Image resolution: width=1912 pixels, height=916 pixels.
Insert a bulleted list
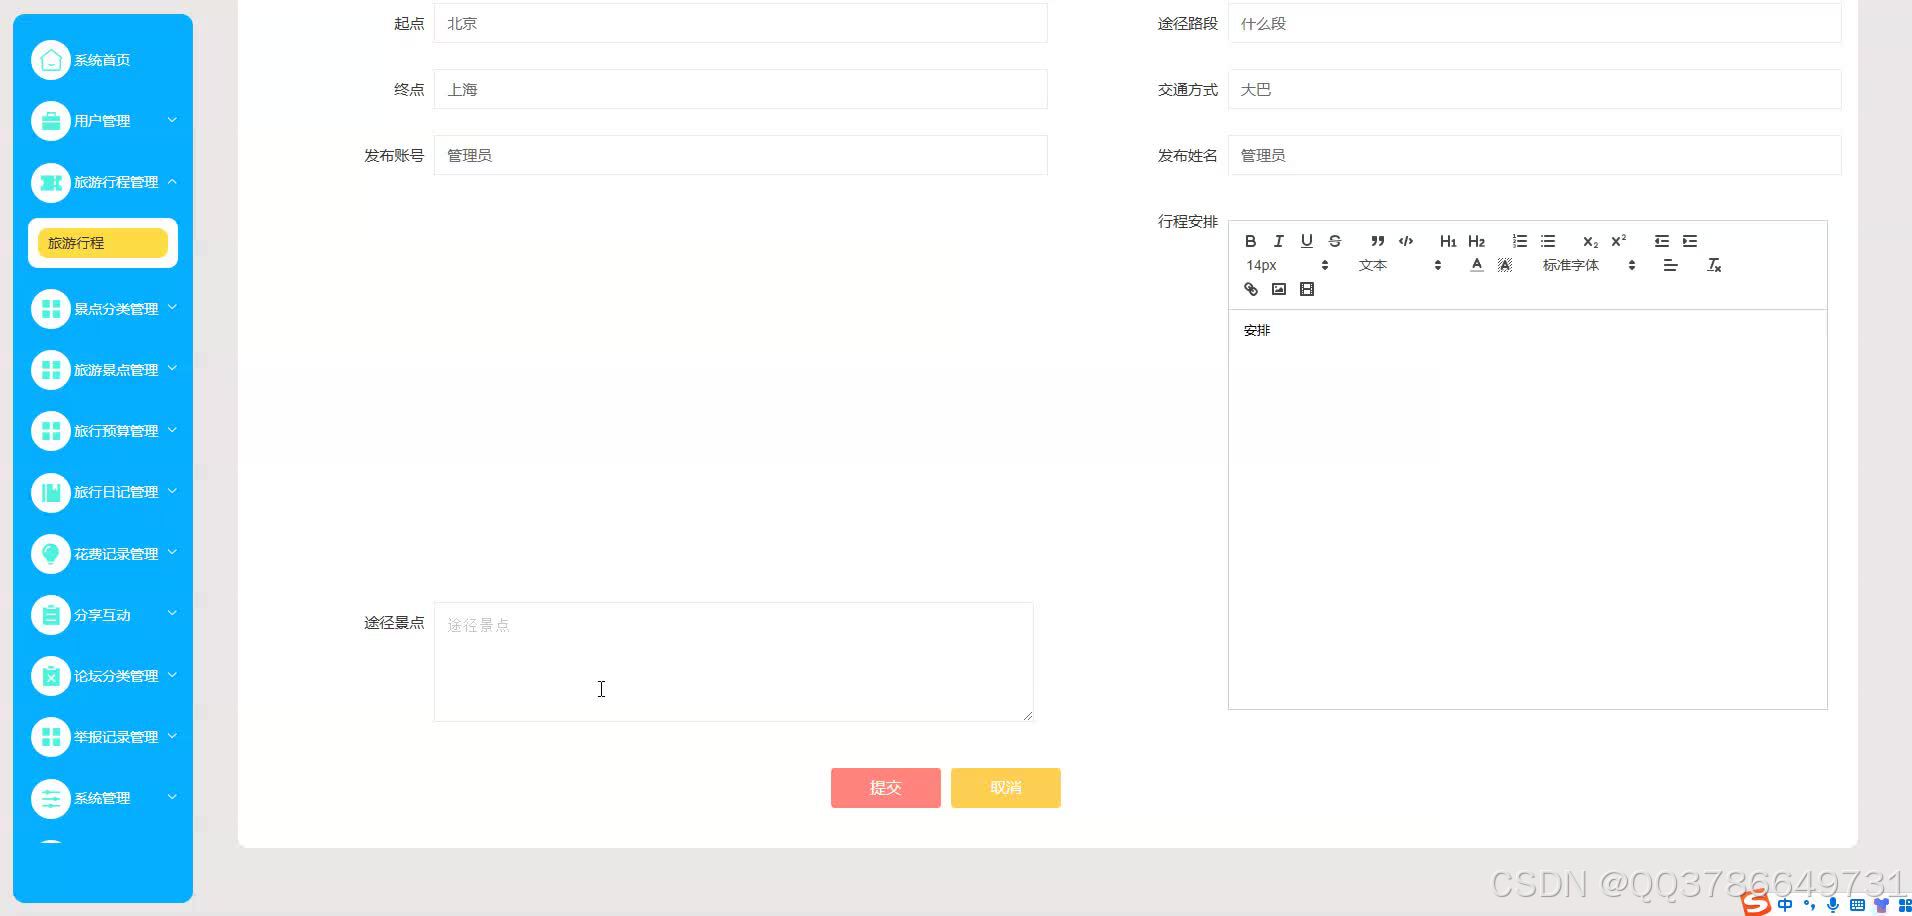tap(1547, 241)
